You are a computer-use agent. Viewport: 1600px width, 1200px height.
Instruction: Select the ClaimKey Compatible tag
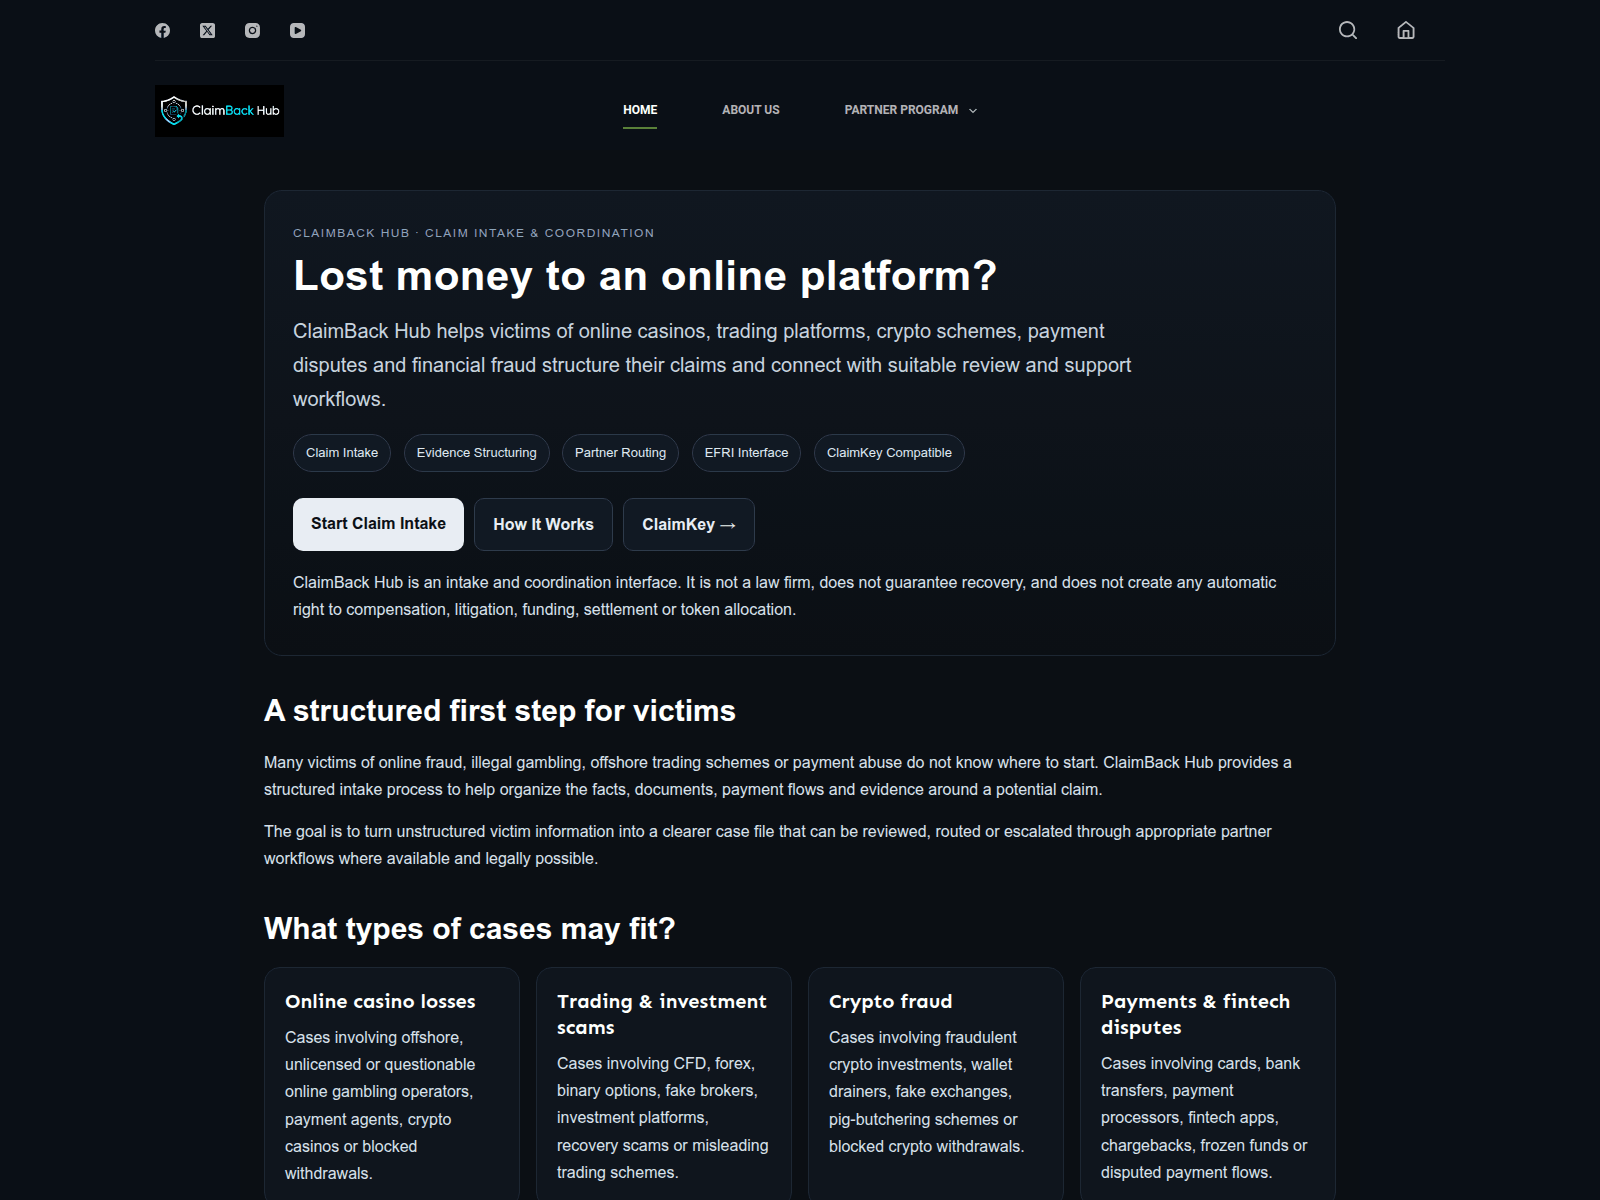(889, 453)
